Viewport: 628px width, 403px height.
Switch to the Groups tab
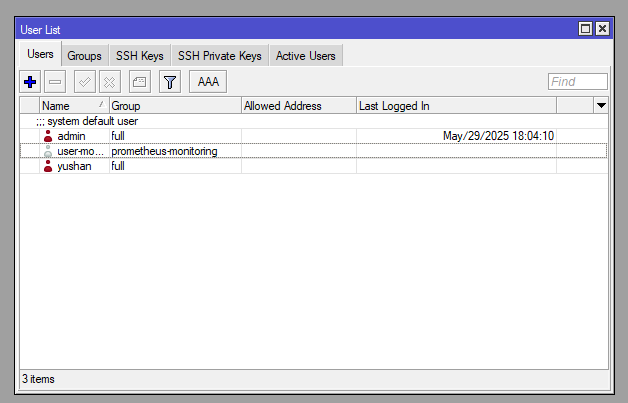click(x=84, y=56)
